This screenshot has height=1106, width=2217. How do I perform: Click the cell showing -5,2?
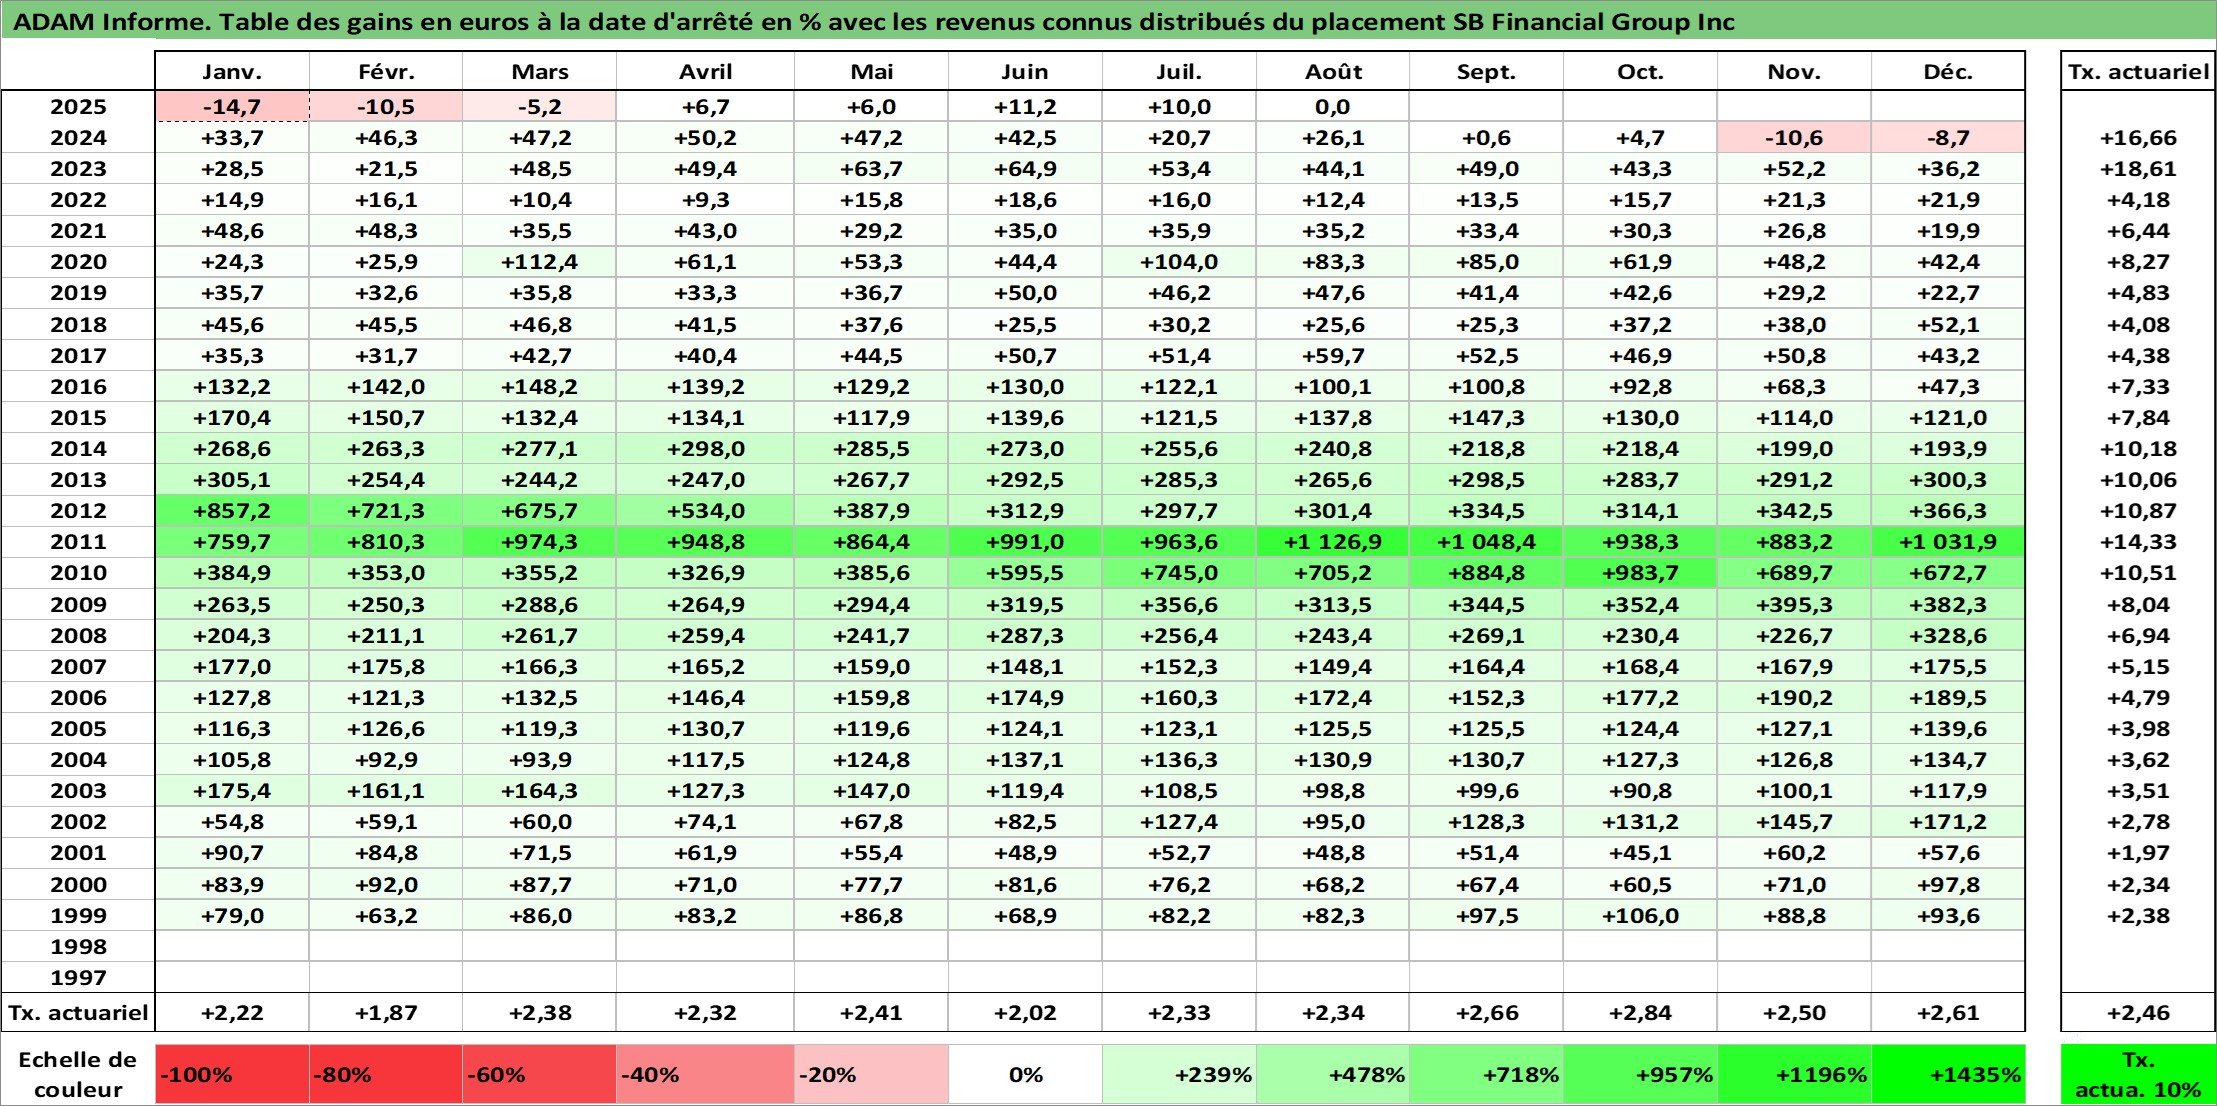[x=539, y=107]
